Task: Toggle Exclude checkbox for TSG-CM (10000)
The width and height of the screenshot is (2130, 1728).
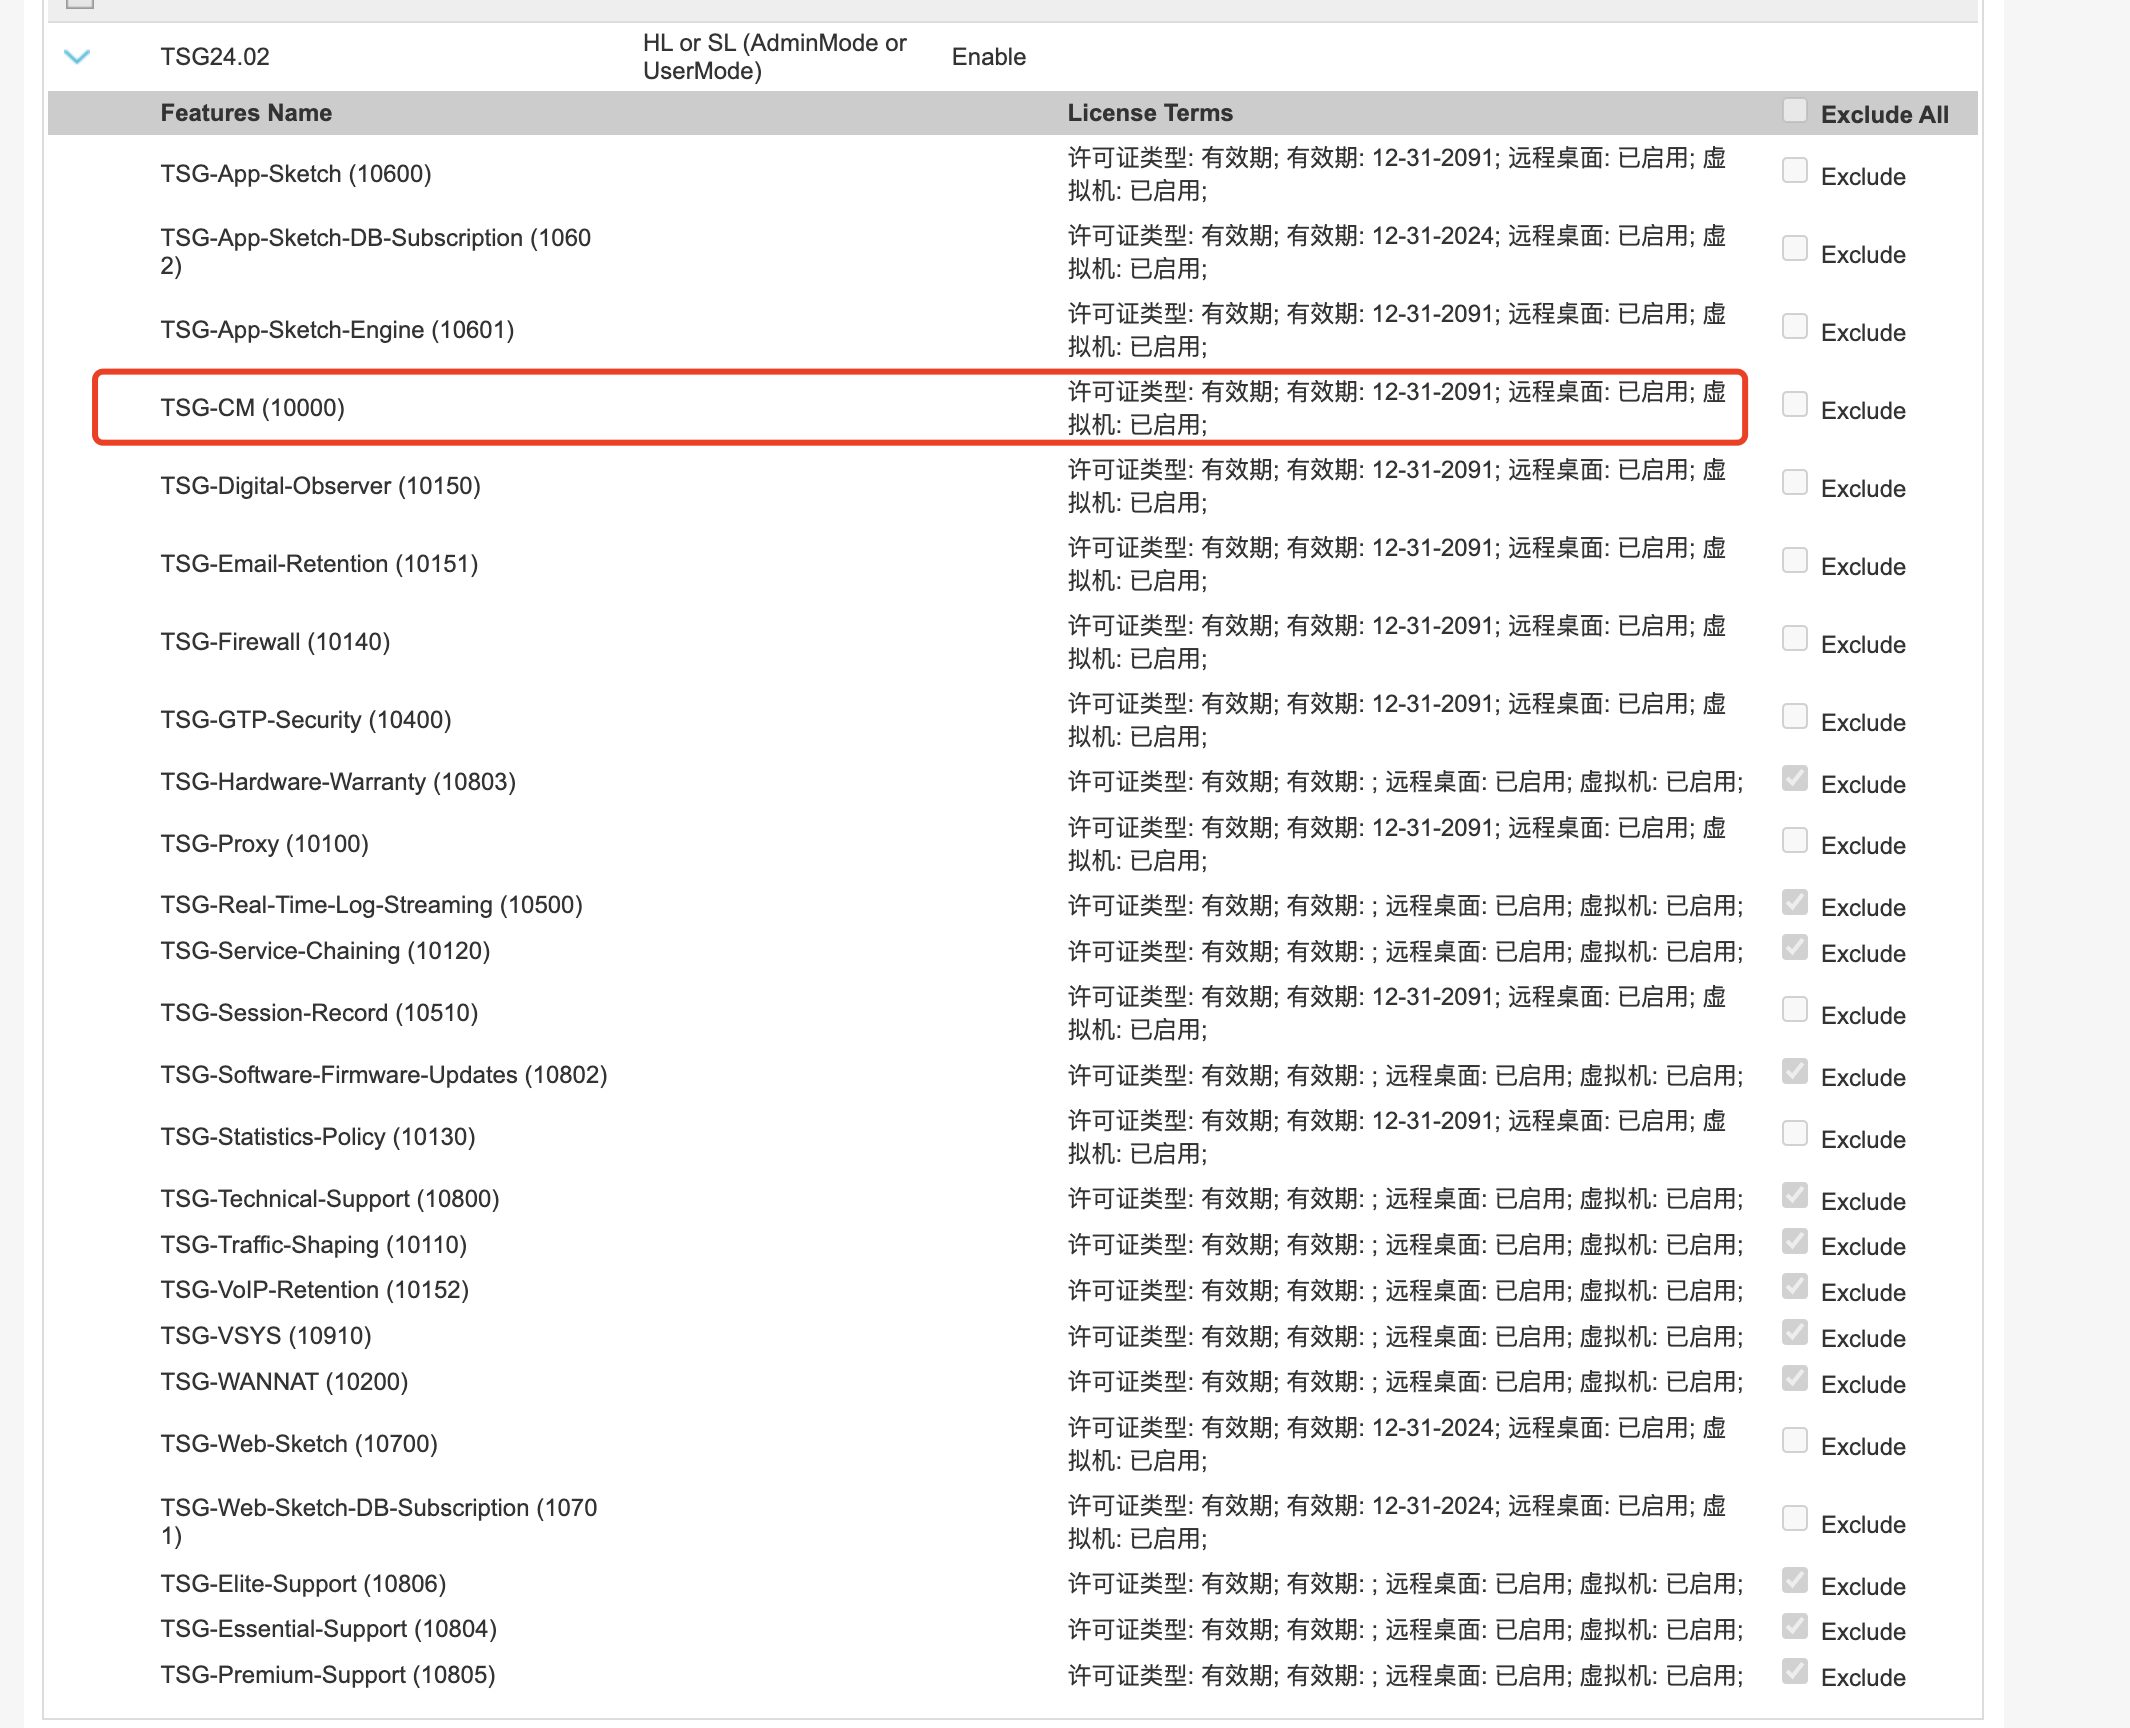Action: point(1795,405)
